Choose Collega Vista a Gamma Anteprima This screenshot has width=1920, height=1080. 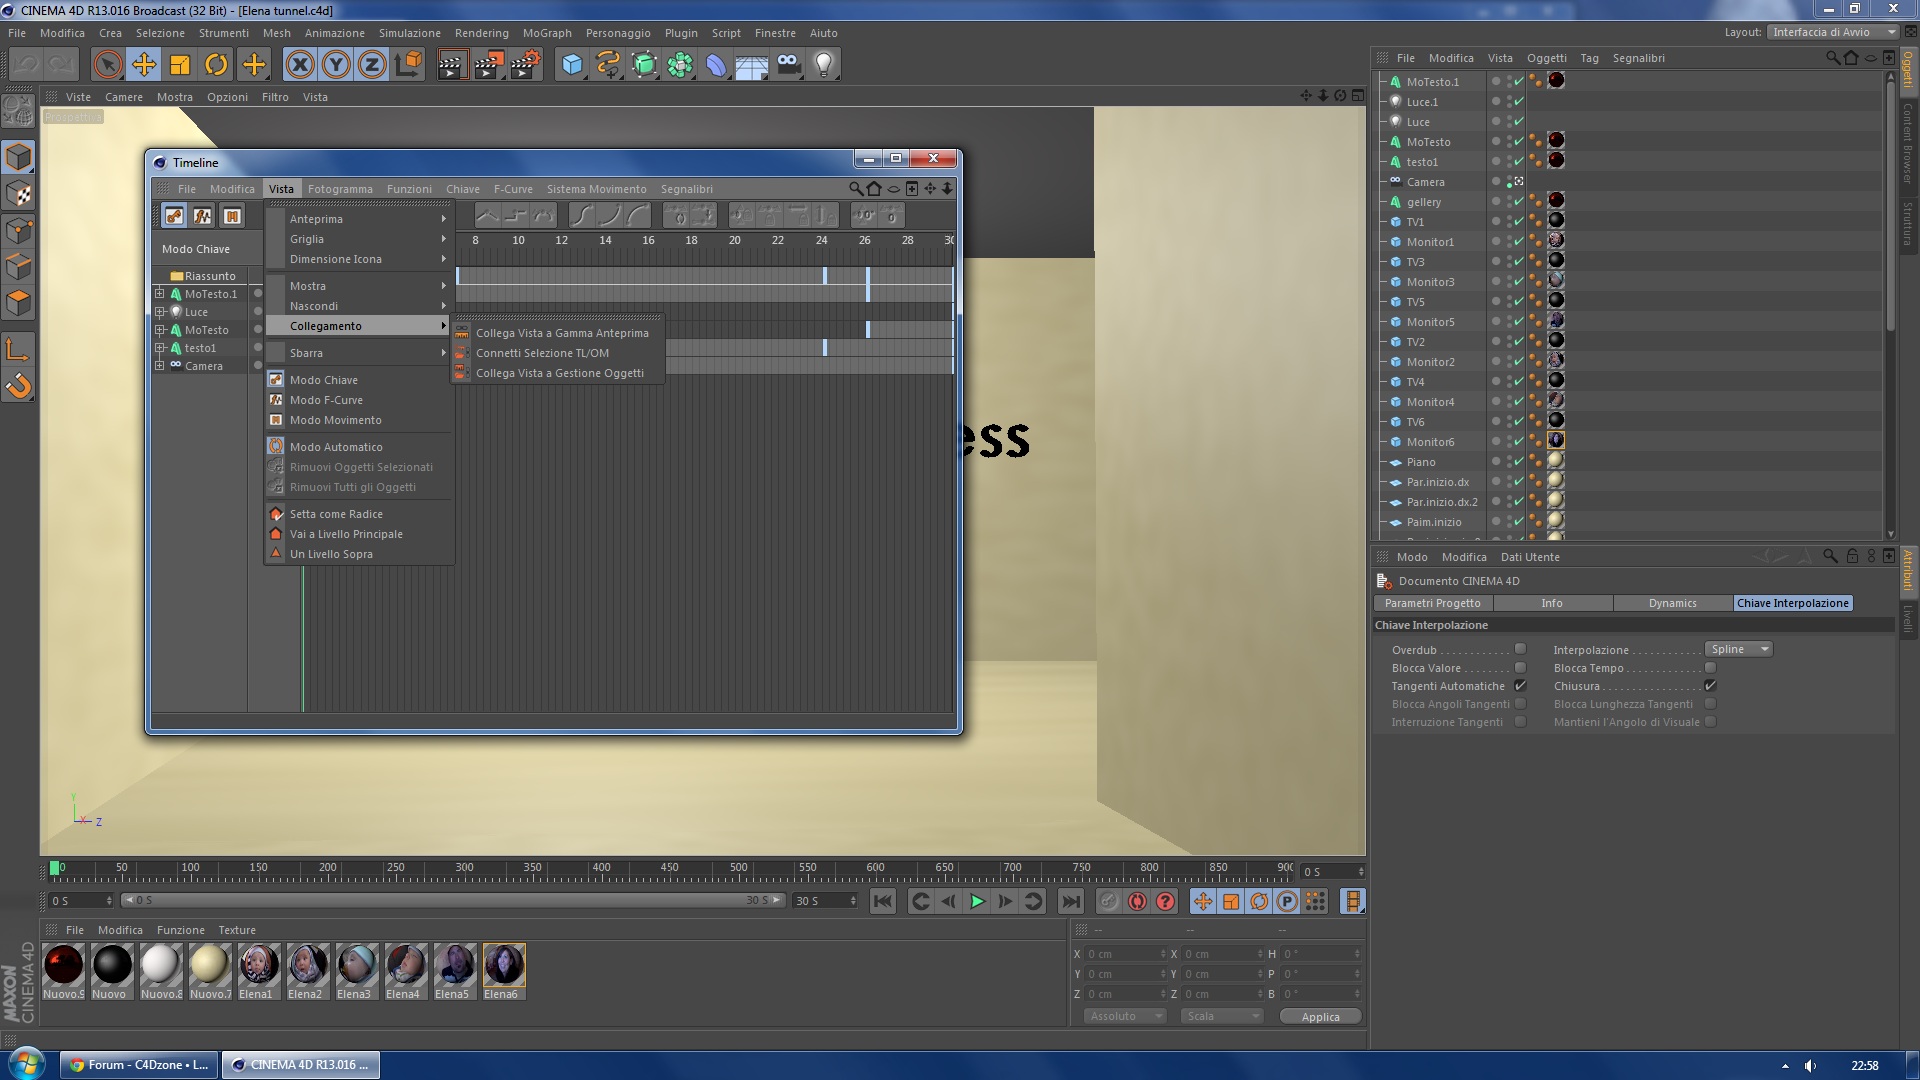[x=562, y=333]
